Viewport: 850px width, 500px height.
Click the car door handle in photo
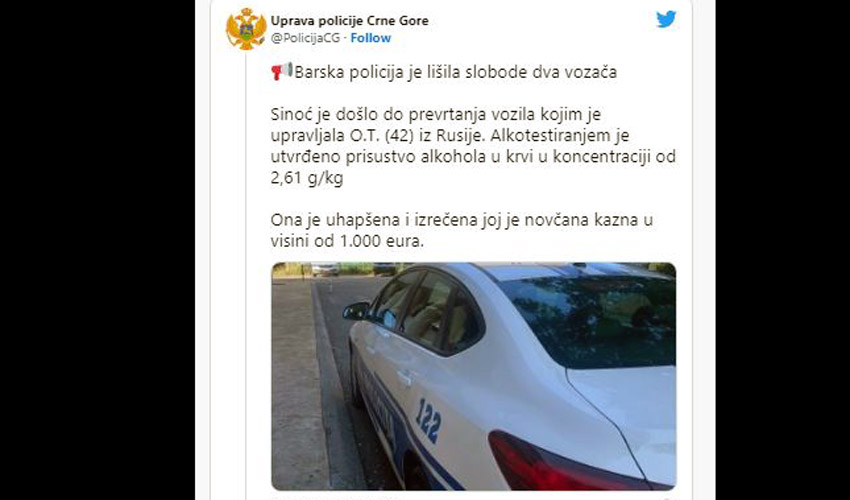(405, 377)
